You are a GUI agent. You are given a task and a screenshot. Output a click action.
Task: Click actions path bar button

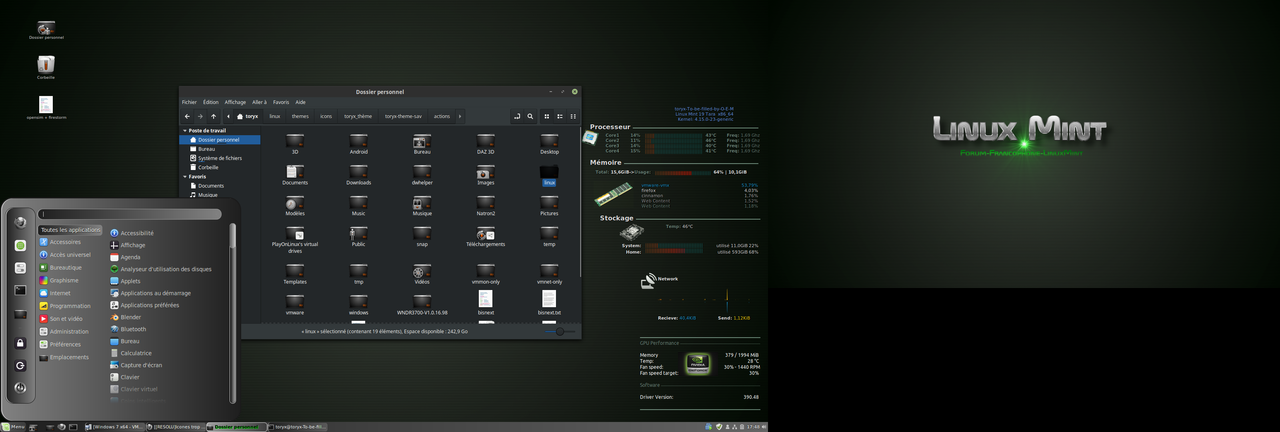point(442,116)
